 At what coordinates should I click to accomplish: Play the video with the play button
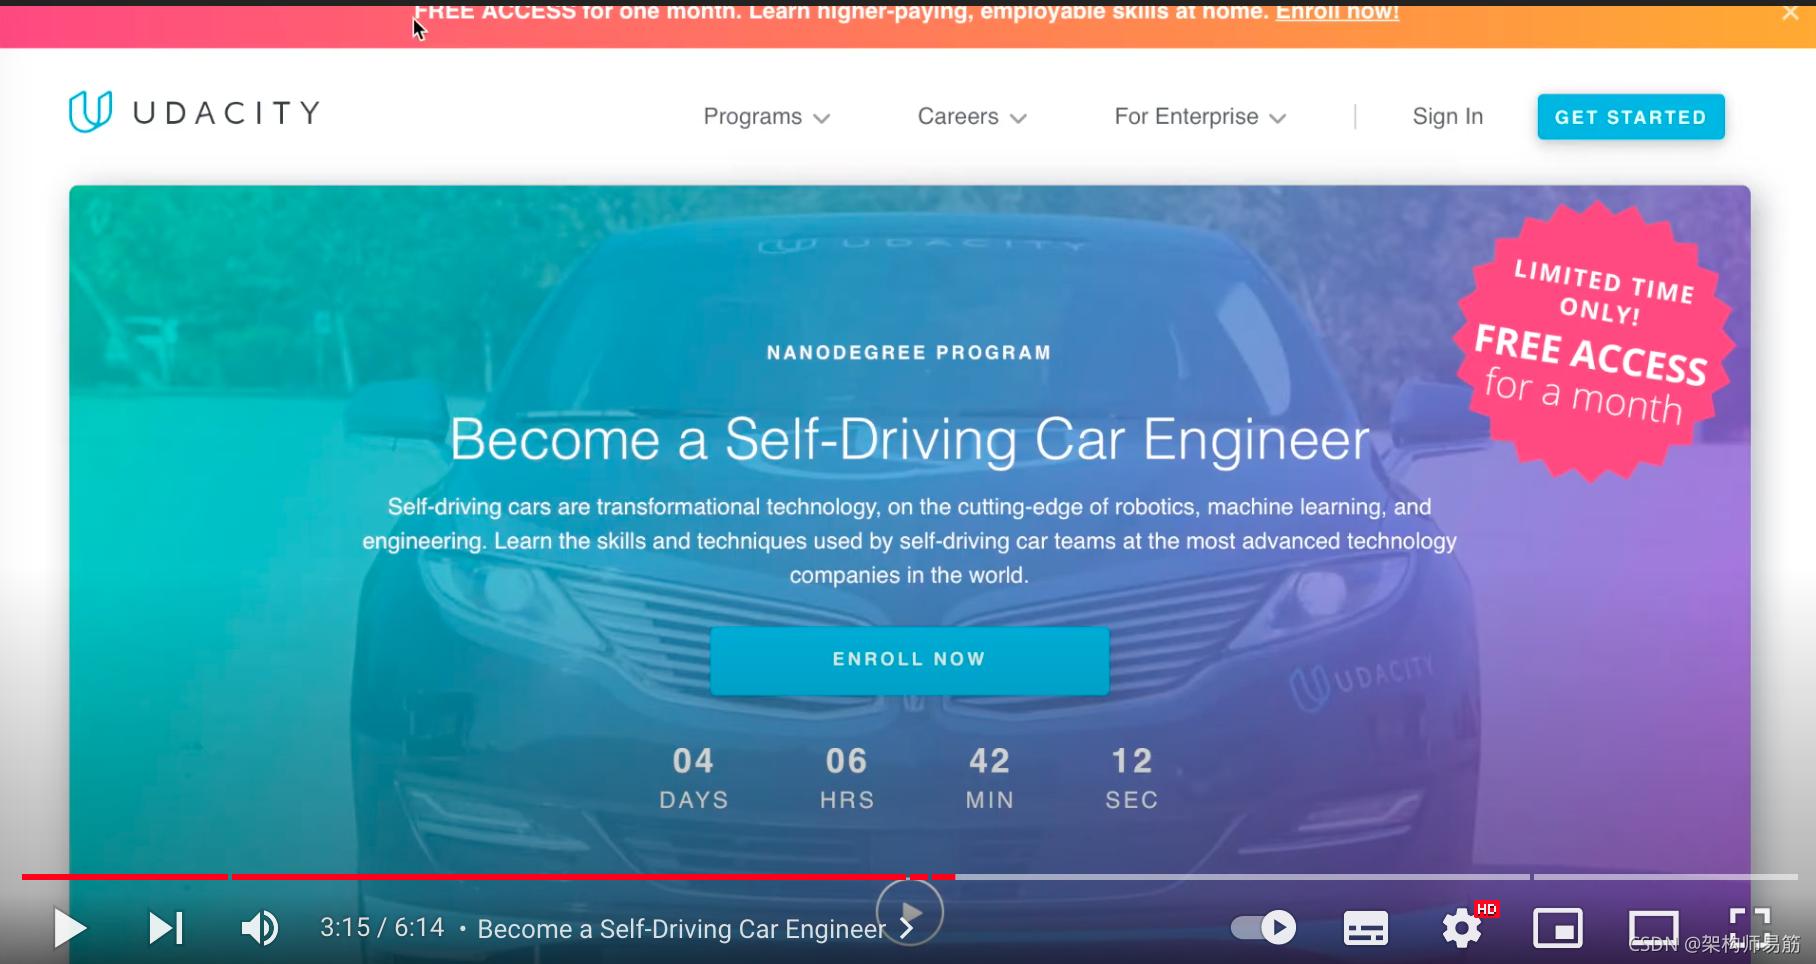click(x=69, y=928)
